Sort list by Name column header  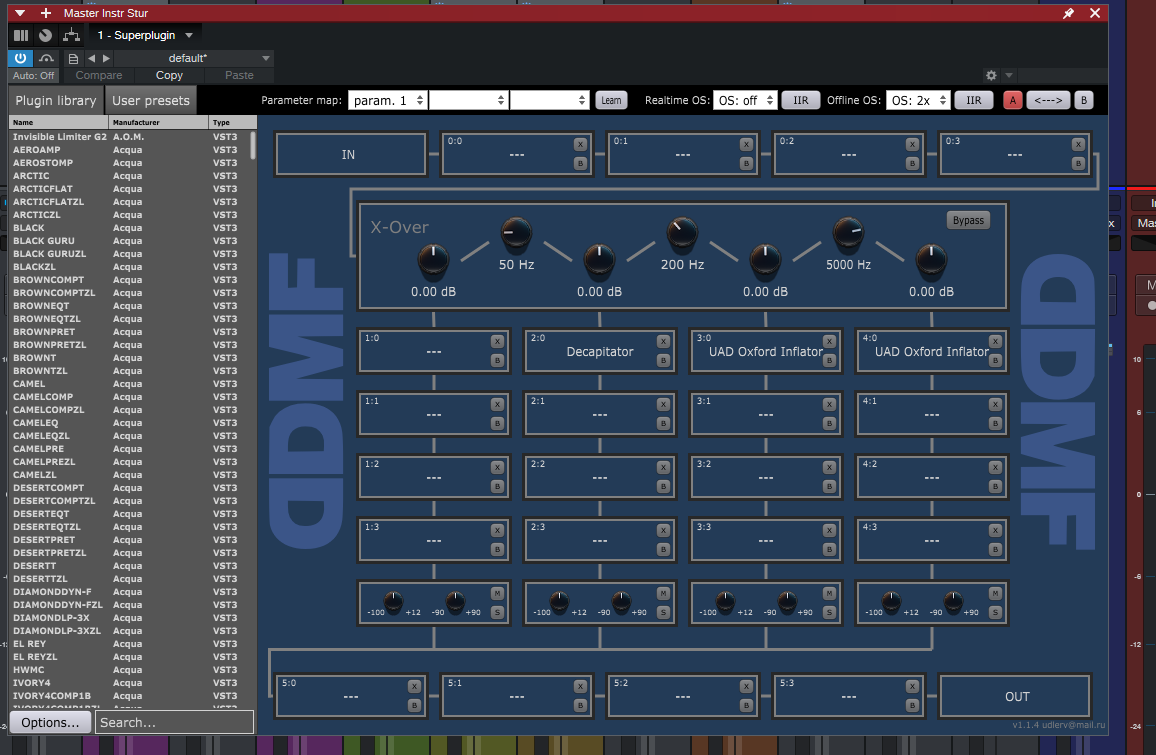coord(59,122)
